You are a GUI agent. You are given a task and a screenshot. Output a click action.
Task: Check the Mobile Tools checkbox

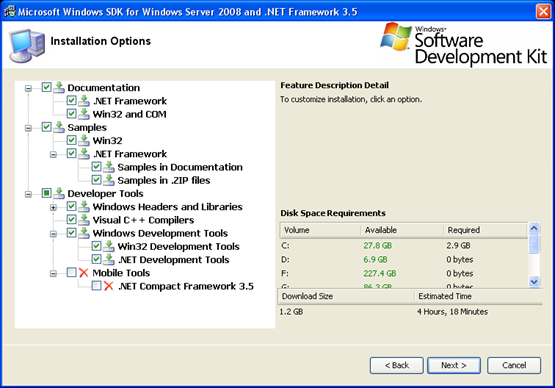71,272
